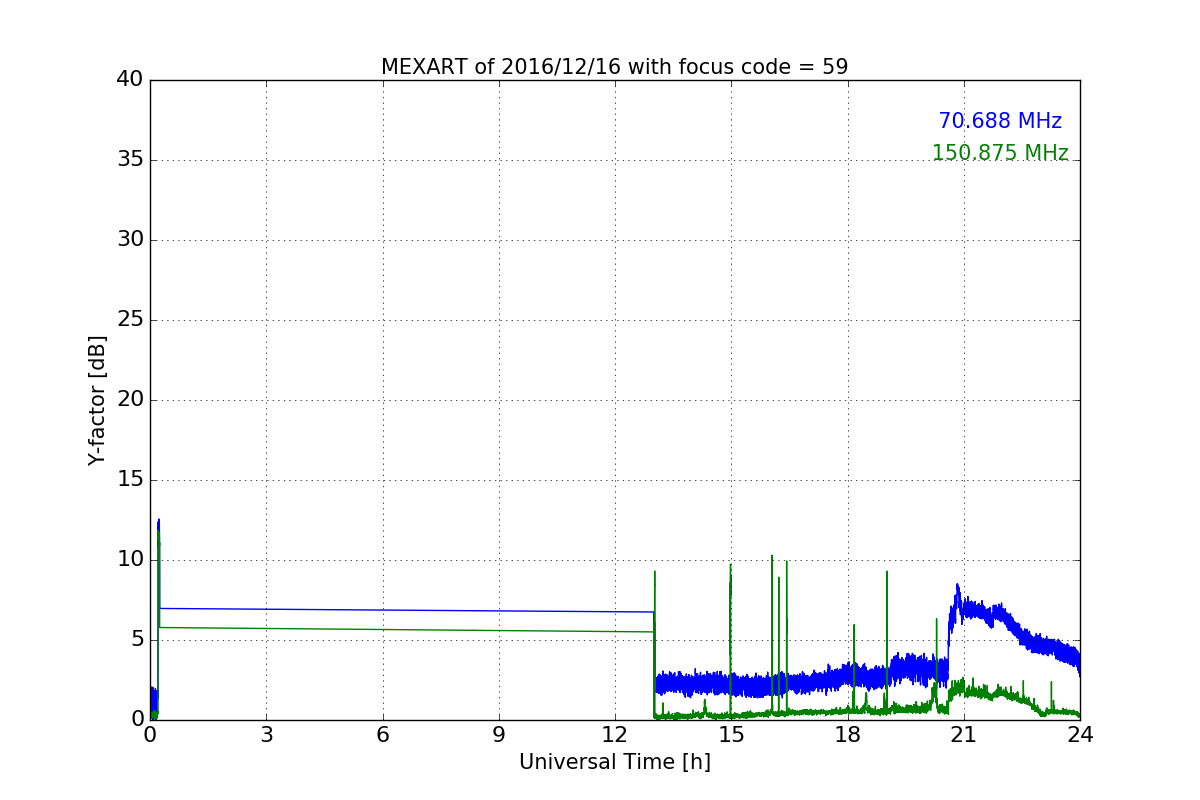Click the 'Y-factor [dB]' y-axis label

click(97, 400)
